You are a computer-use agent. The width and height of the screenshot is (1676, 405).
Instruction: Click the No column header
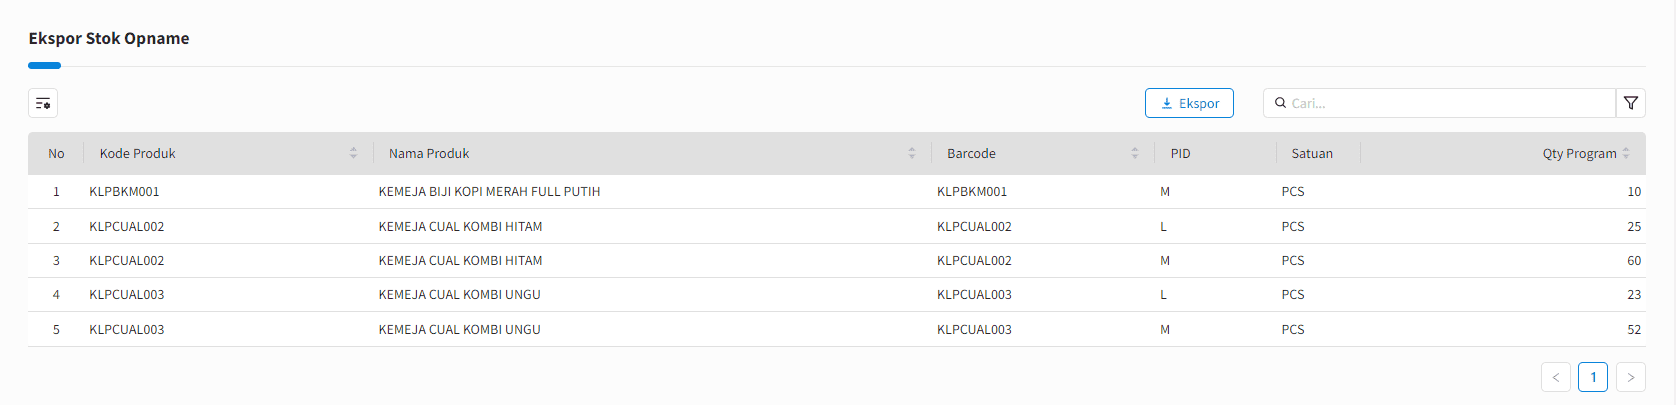(x=56, y=153)
